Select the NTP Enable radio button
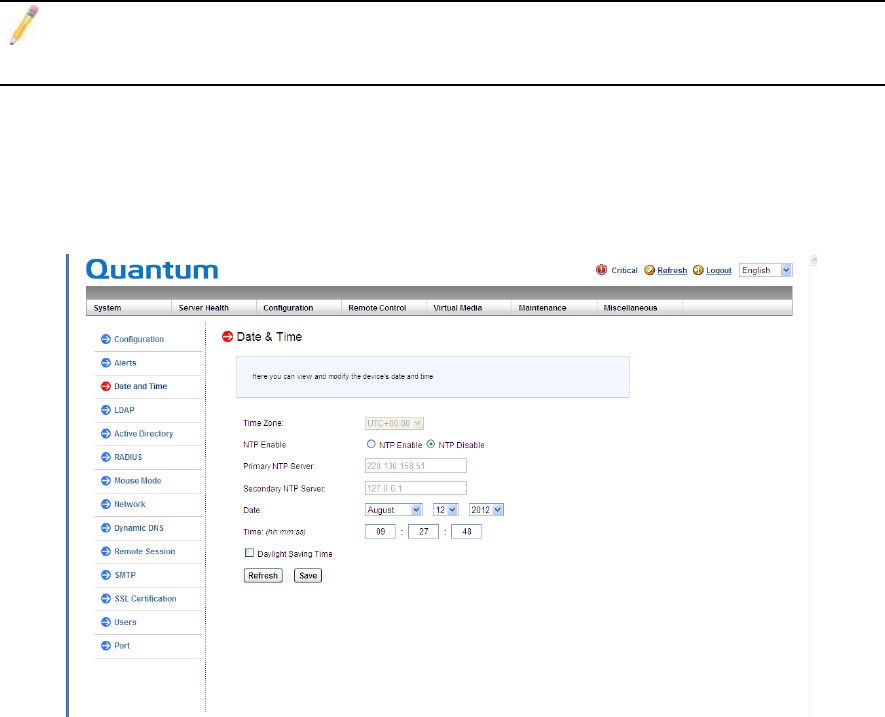Viewport: 885px width, 717px height. [371, 444]
